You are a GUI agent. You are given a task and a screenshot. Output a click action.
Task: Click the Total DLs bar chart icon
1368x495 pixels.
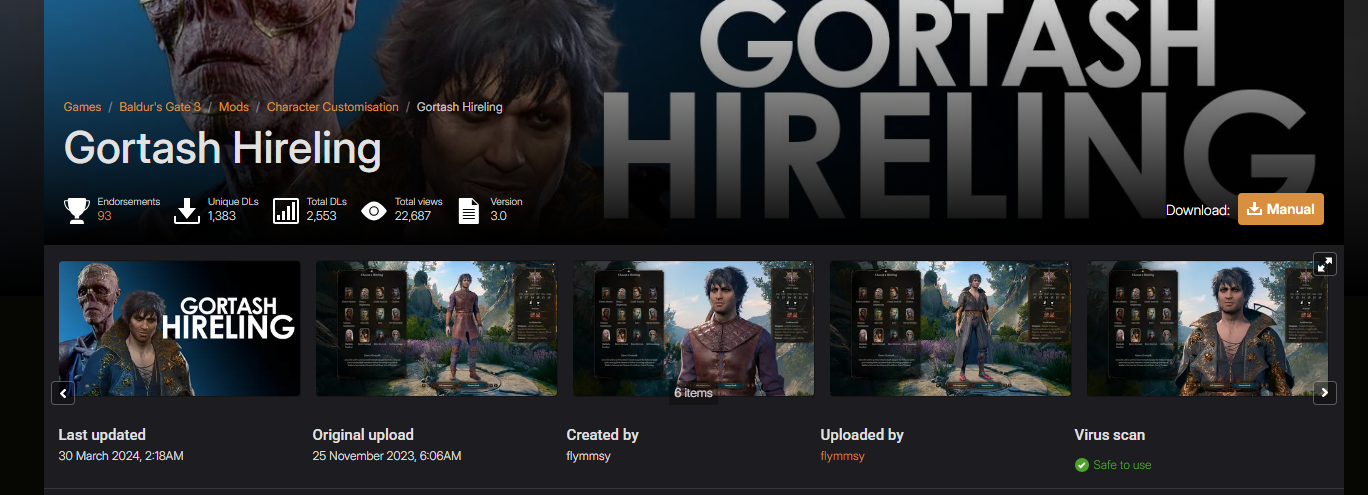(286, 210)
